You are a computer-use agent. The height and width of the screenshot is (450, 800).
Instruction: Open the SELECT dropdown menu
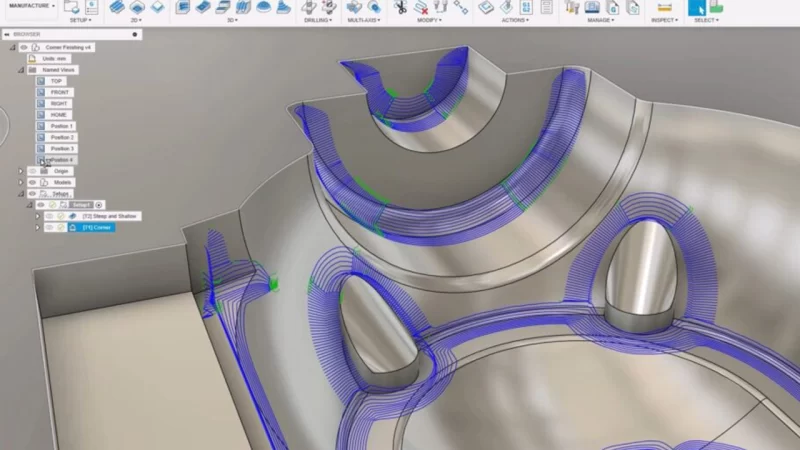tap(707, 20)
